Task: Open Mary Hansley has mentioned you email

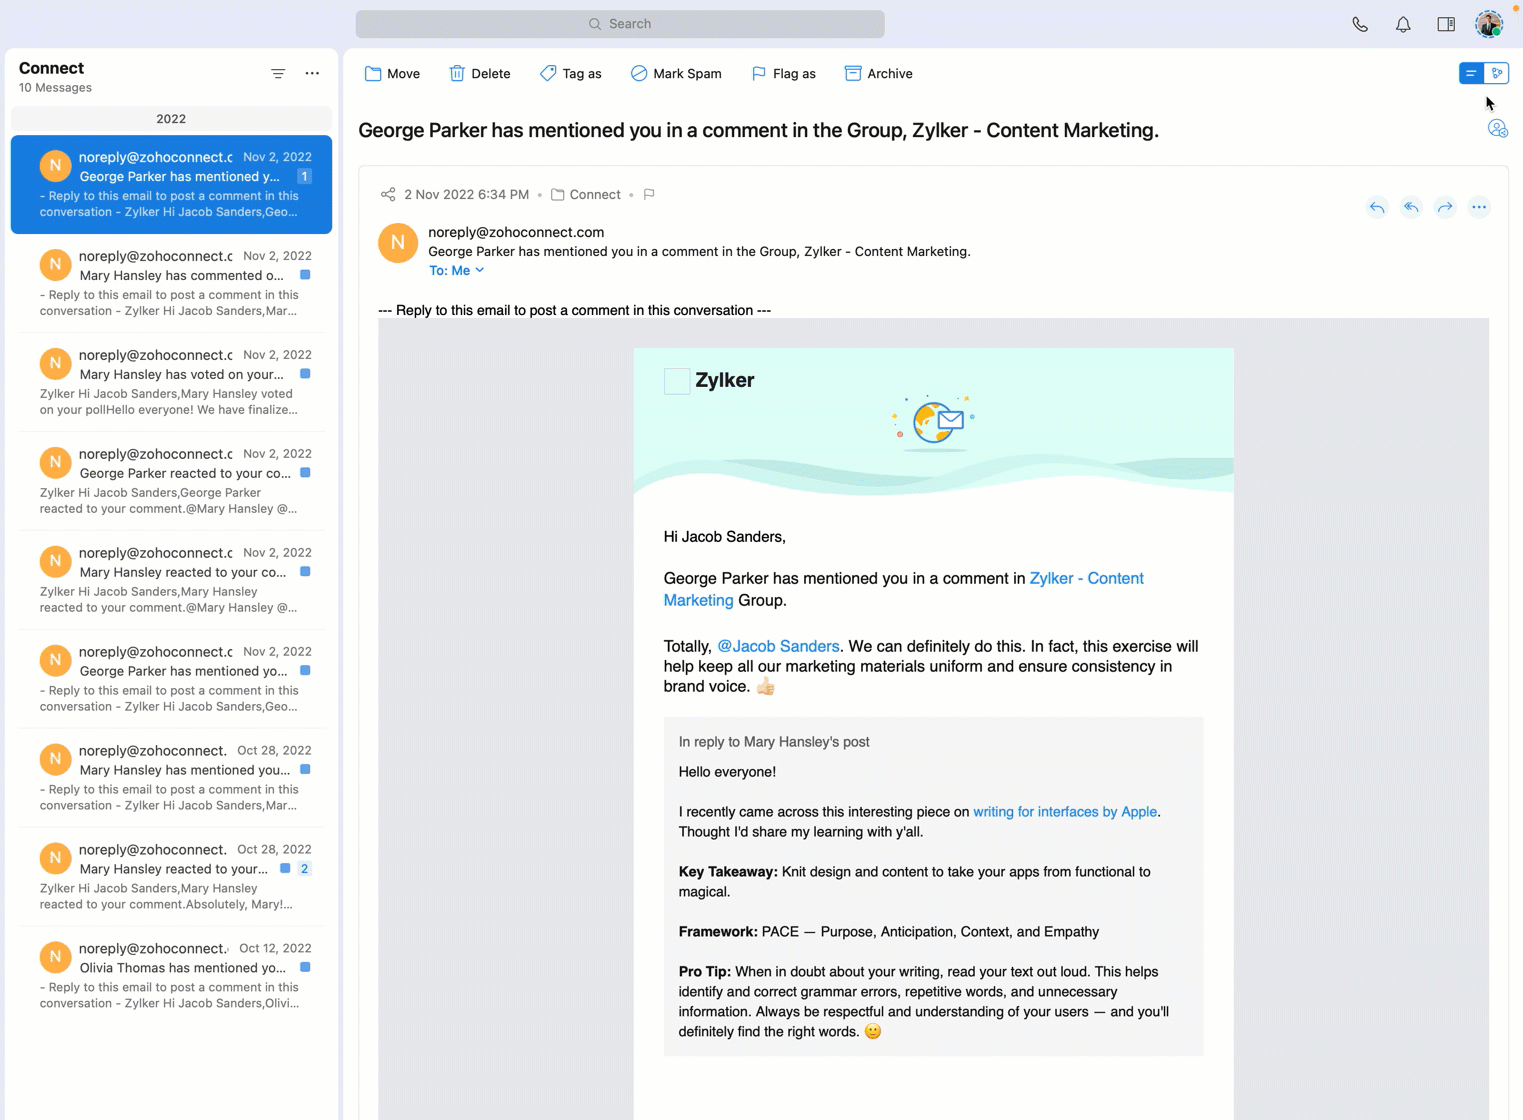Action: tap(171, 778)
